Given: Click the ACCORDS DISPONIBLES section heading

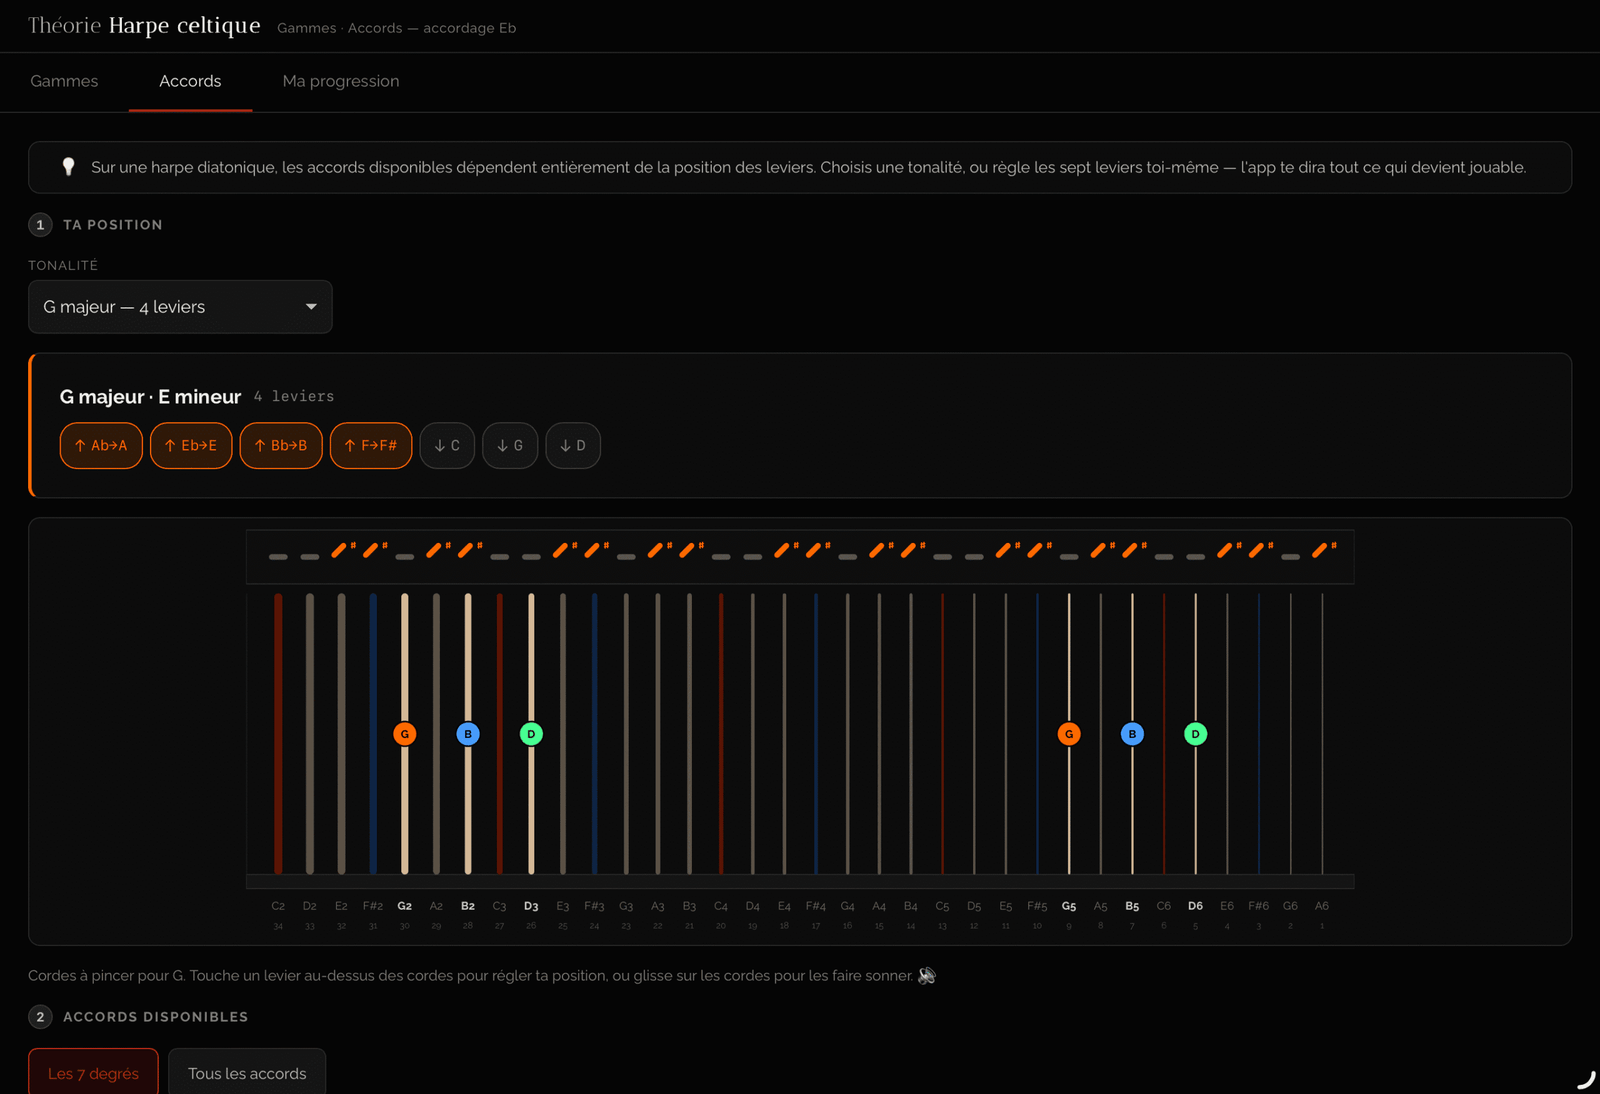Looking at the screenshot, I should (156, 1017).
